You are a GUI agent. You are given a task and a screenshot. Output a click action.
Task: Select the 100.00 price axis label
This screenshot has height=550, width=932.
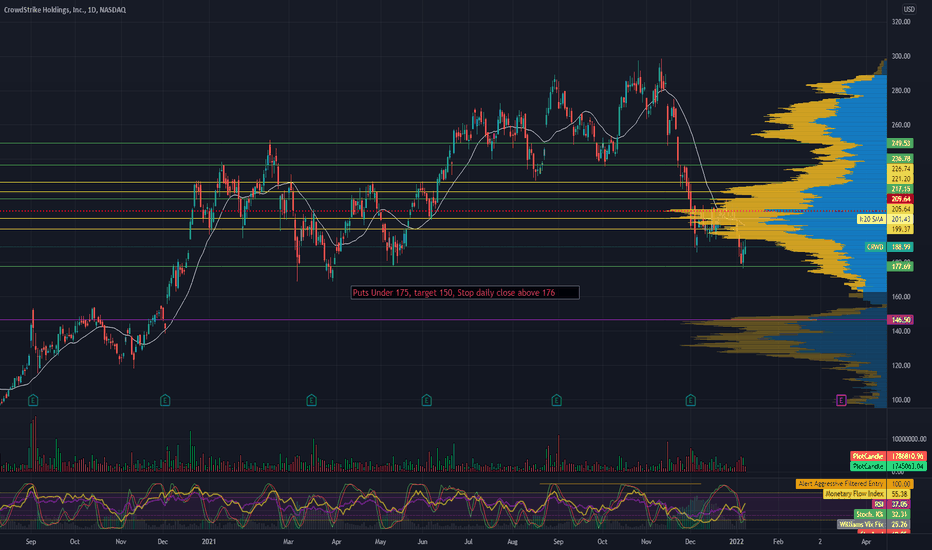pos(901,400)
